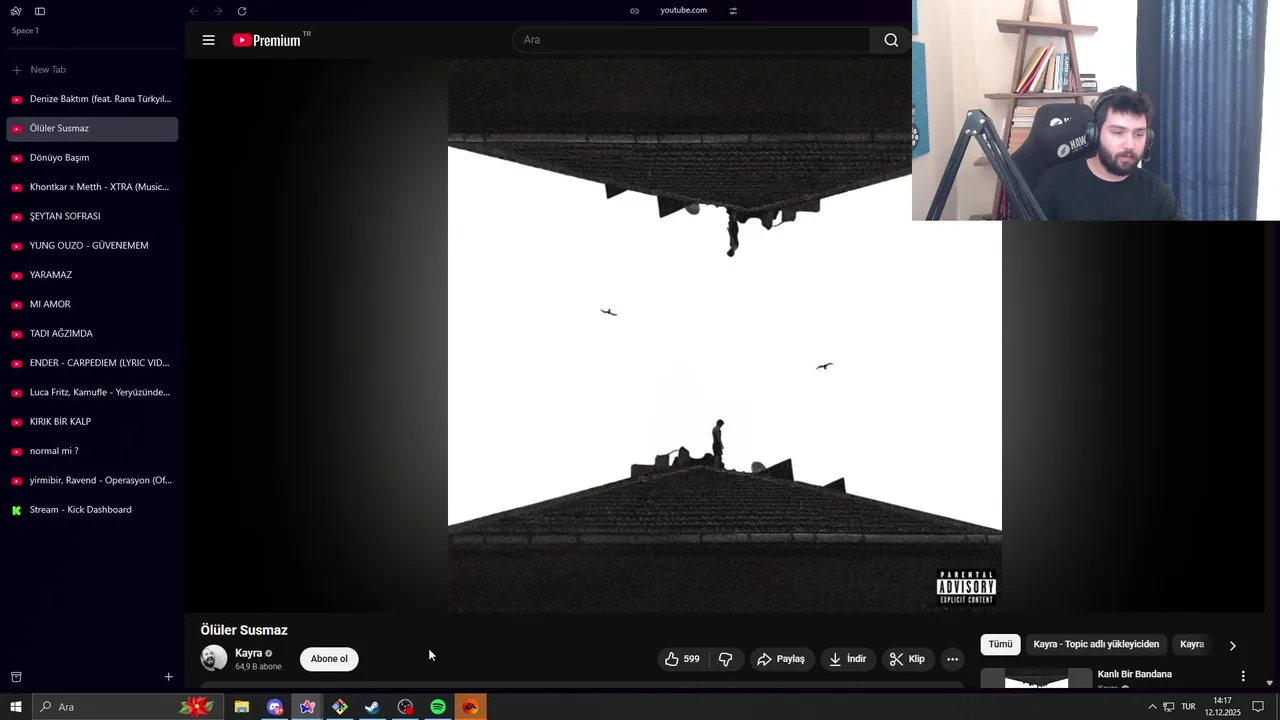
Task: Open more actions three-dot menu
Action: point(952,659)
